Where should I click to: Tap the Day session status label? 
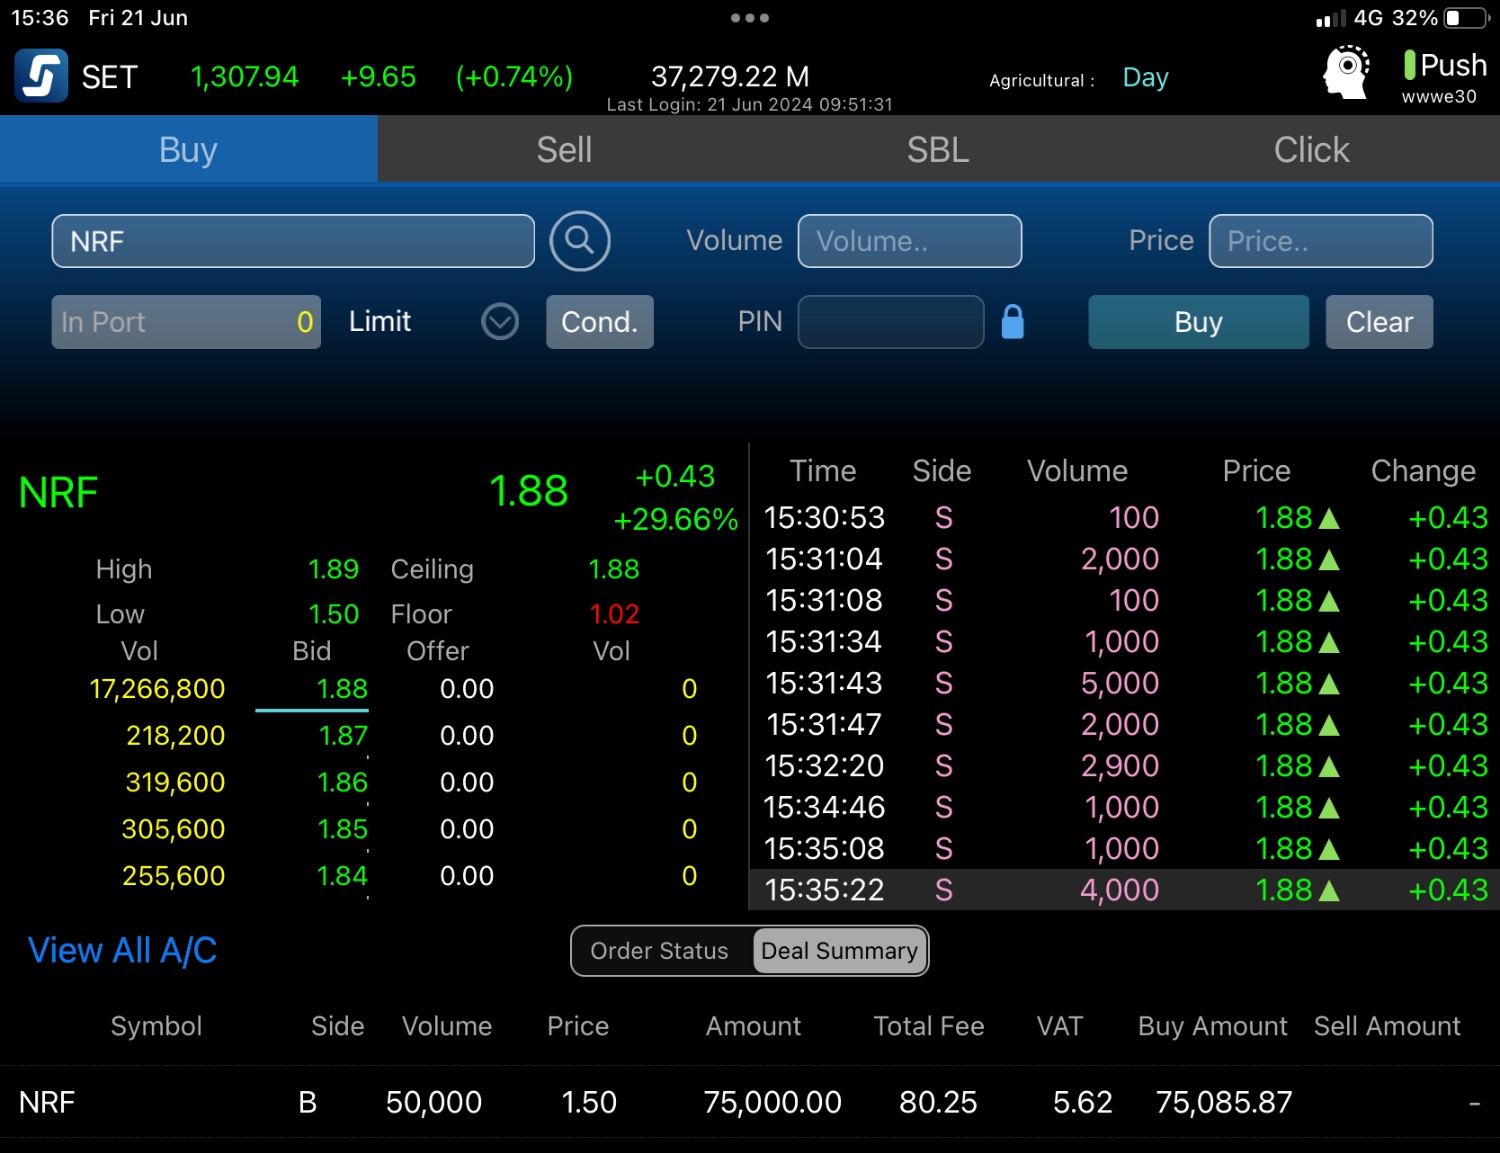[1146, 78]
